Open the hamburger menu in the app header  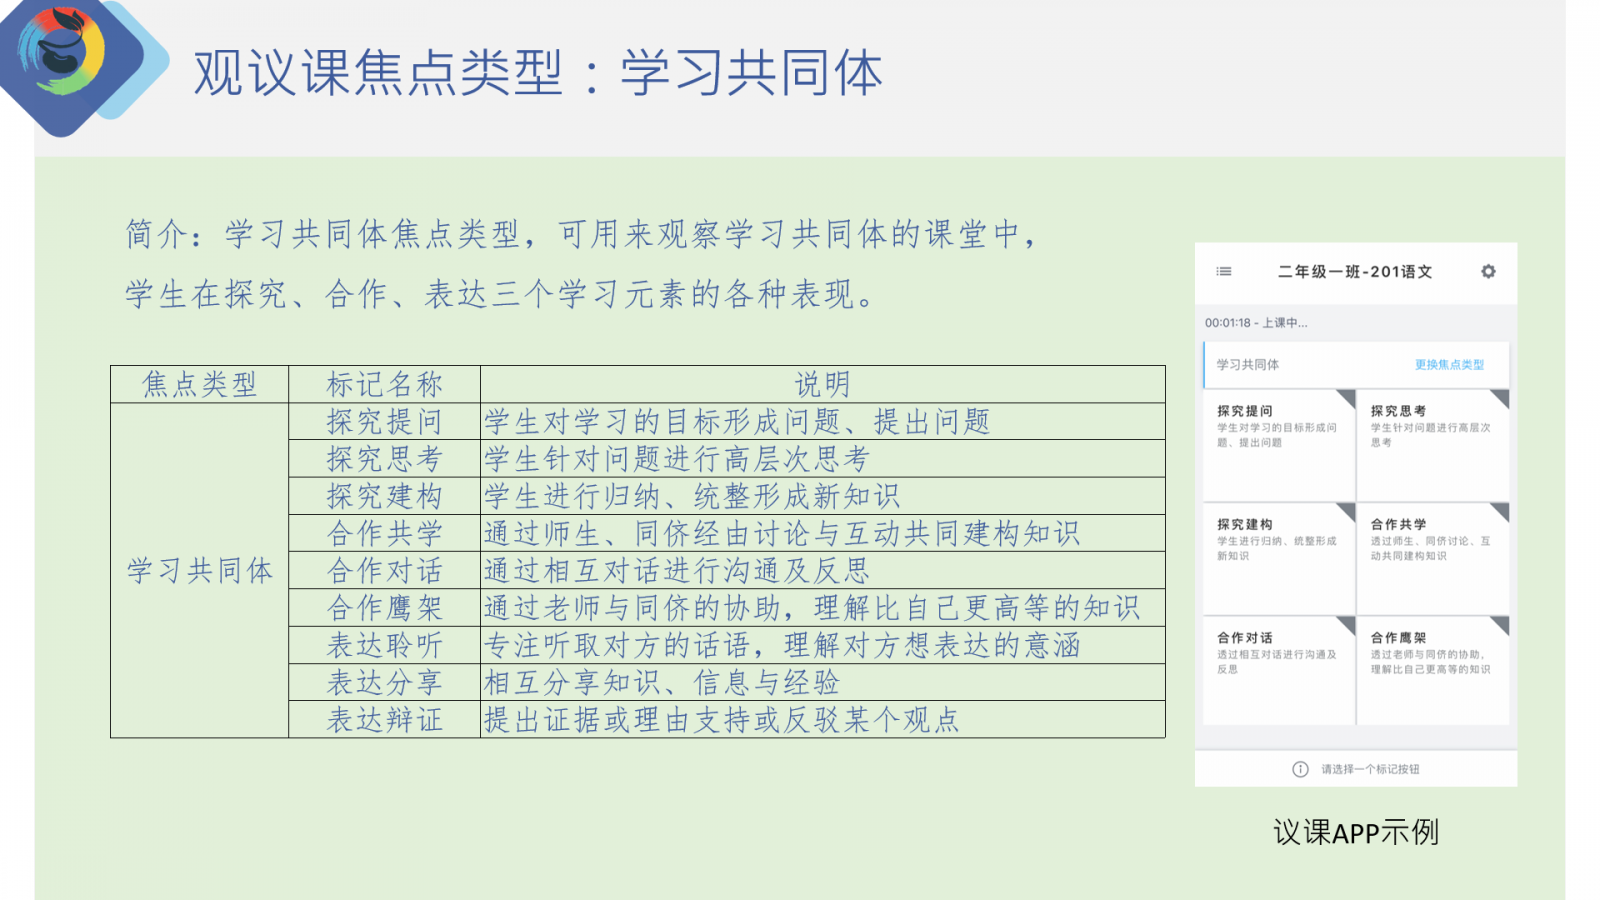click(x=1223, y=271)
